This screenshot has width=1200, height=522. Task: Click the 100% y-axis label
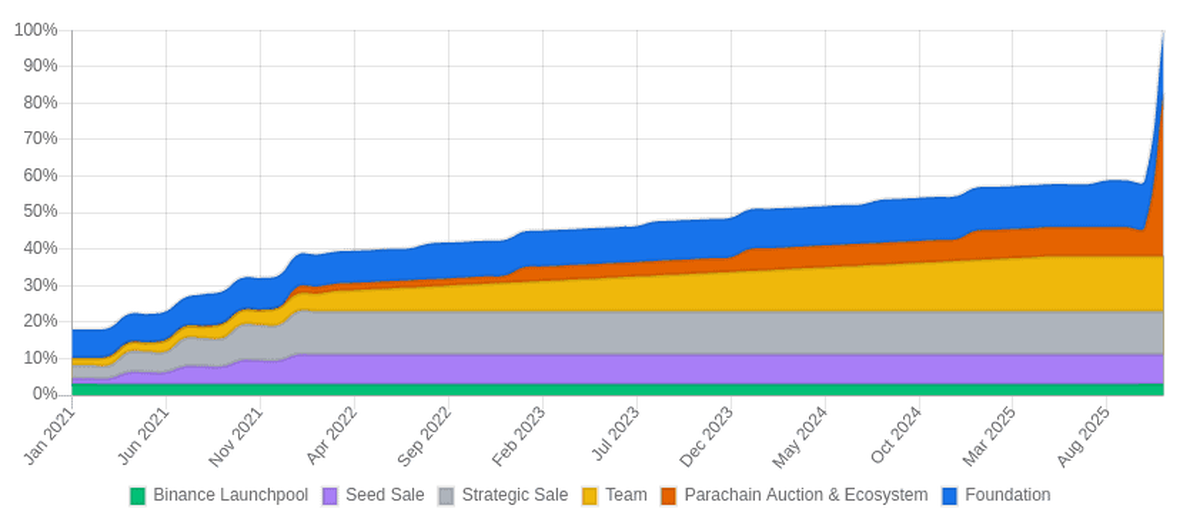[x=36, y=30]
